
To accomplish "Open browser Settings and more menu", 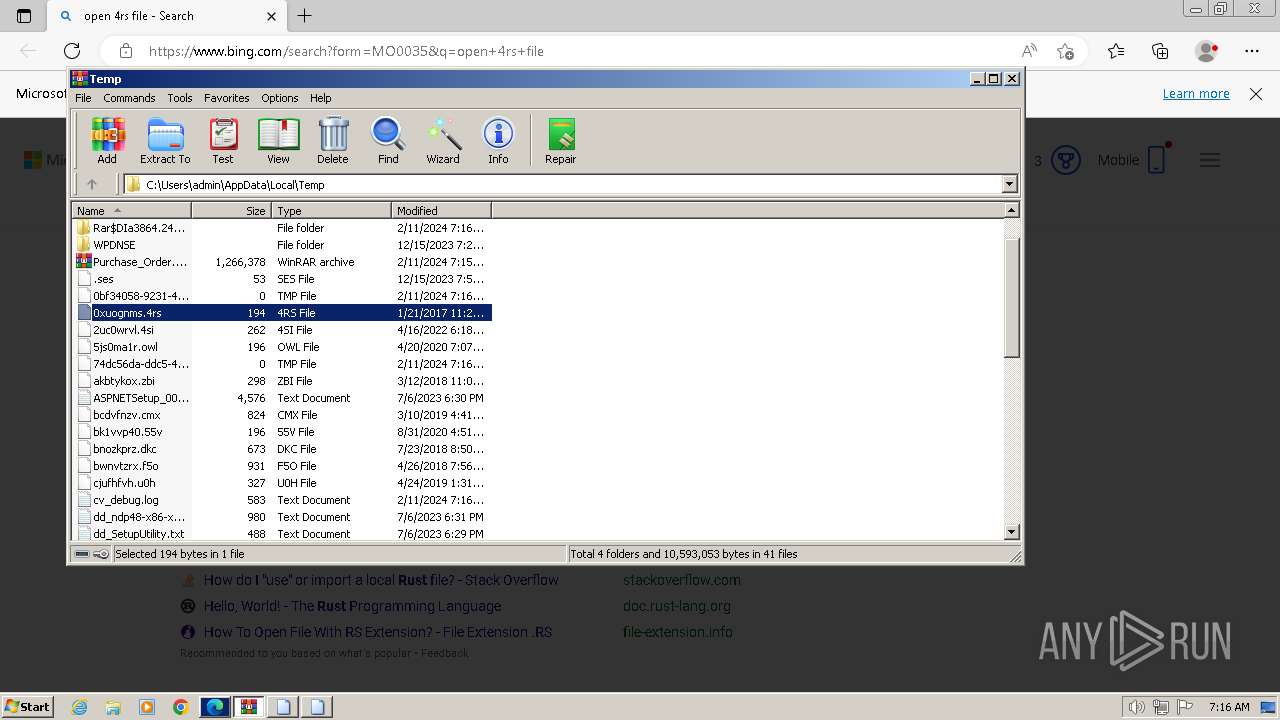I will (x=1252, y=51).
